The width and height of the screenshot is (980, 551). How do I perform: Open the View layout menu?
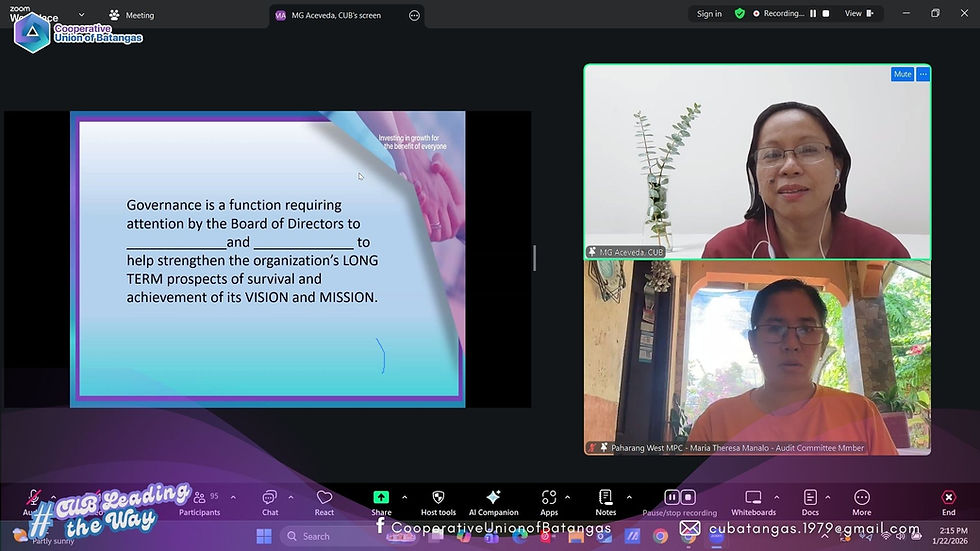(x=859, y=14)
